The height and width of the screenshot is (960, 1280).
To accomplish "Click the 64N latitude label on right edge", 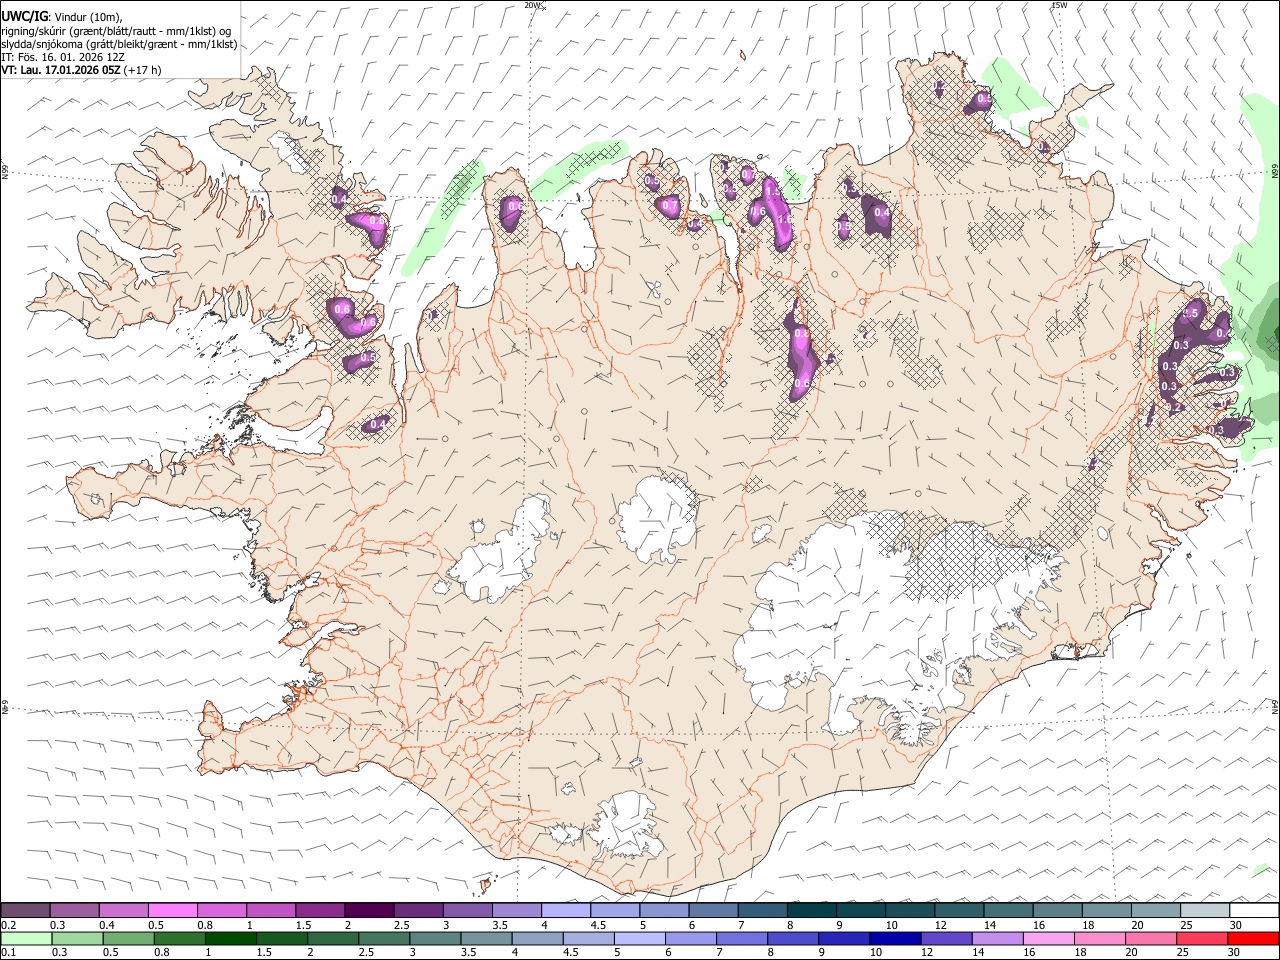I will pos(1275,707).
